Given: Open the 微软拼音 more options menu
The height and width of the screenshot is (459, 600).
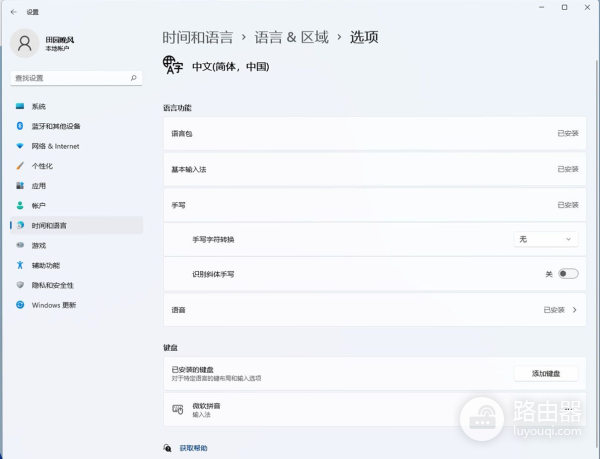Looking at the screenshot, I should point(569,410).
